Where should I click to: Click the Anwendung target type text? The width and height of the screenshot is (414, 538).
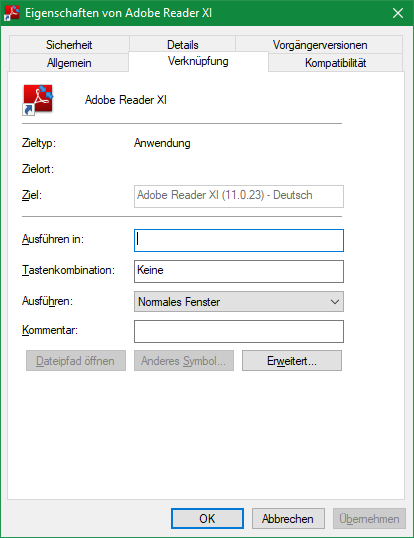[x=162, y=143]
